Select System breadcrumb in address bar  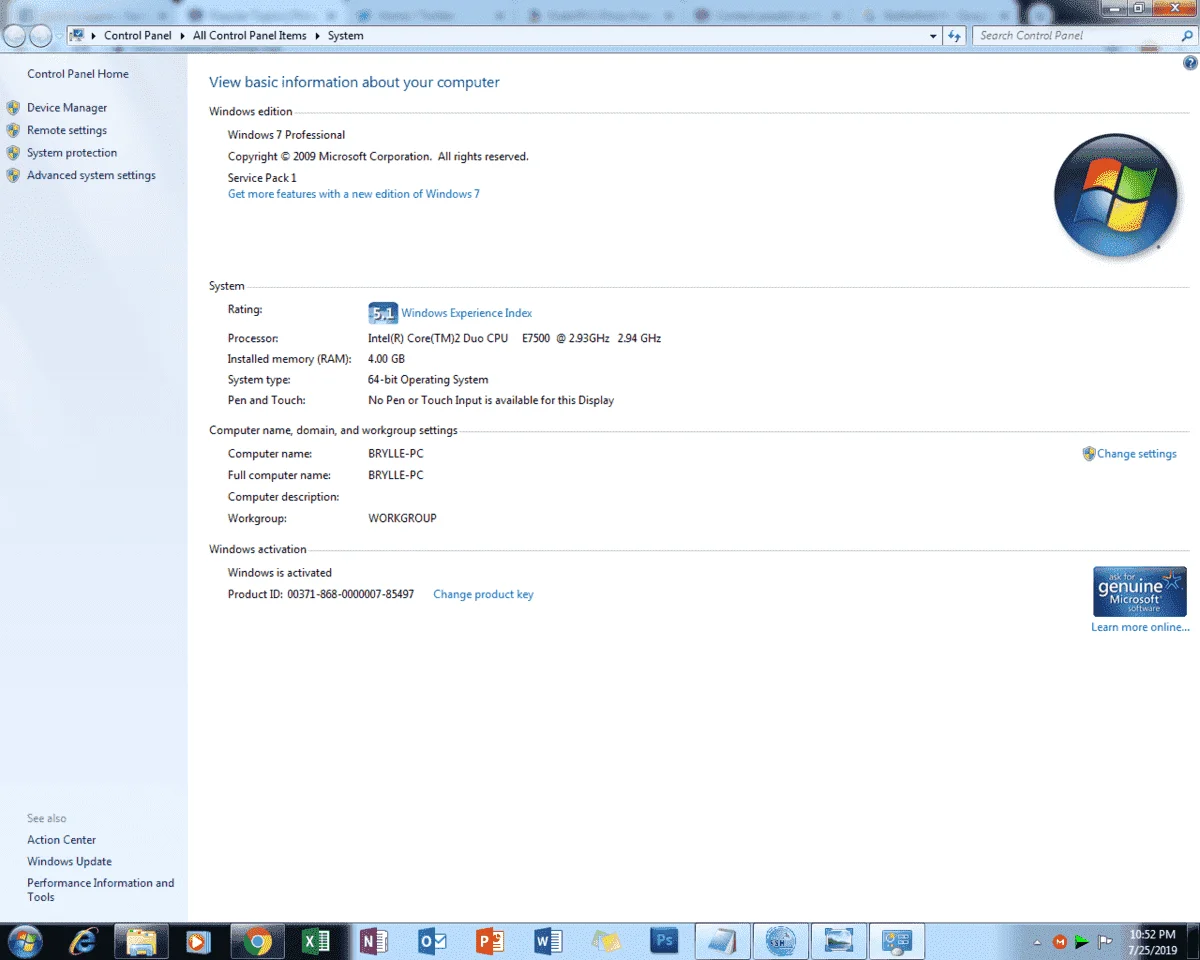(x=346, y=36)
